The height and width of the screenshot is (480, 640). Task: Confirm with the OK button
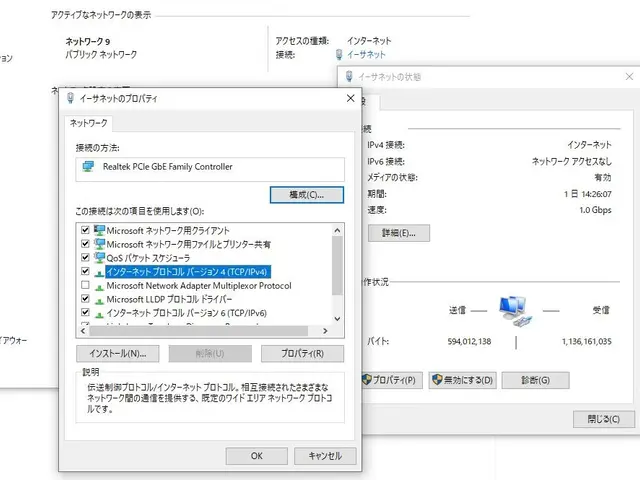point(257,456)
